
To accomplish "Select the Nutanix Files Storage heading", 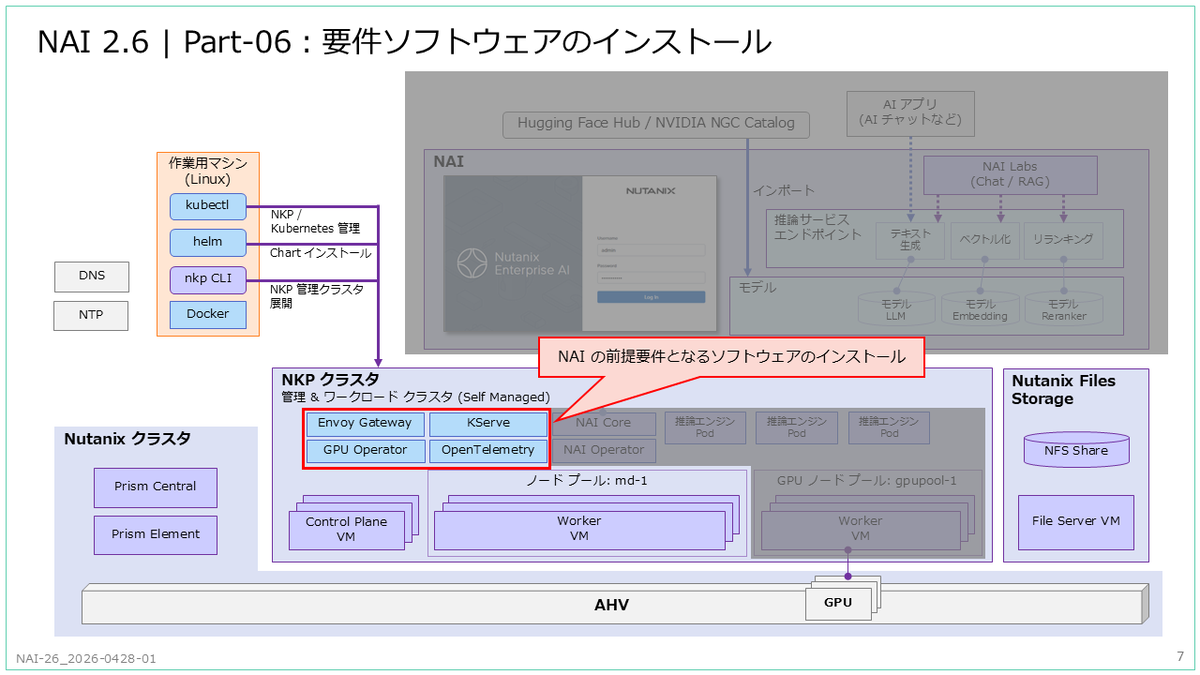I will click(x=1063, y=390).
